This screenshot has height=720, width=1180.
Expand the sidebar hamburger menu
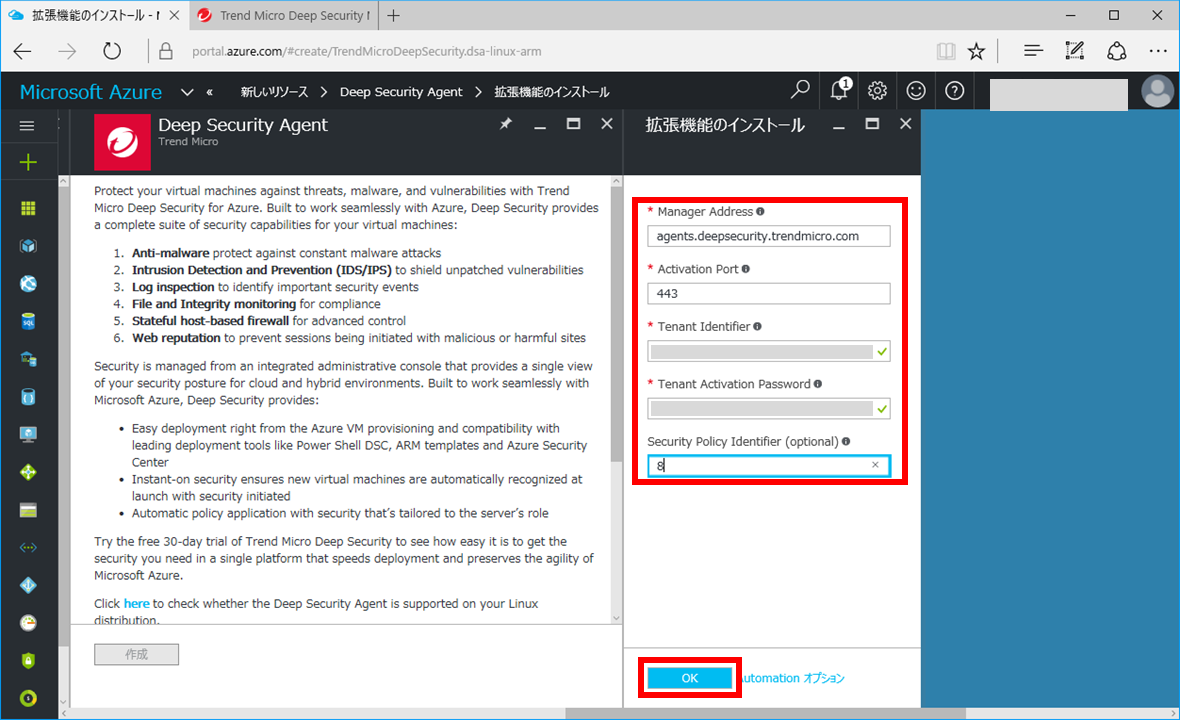coord(29,125)
